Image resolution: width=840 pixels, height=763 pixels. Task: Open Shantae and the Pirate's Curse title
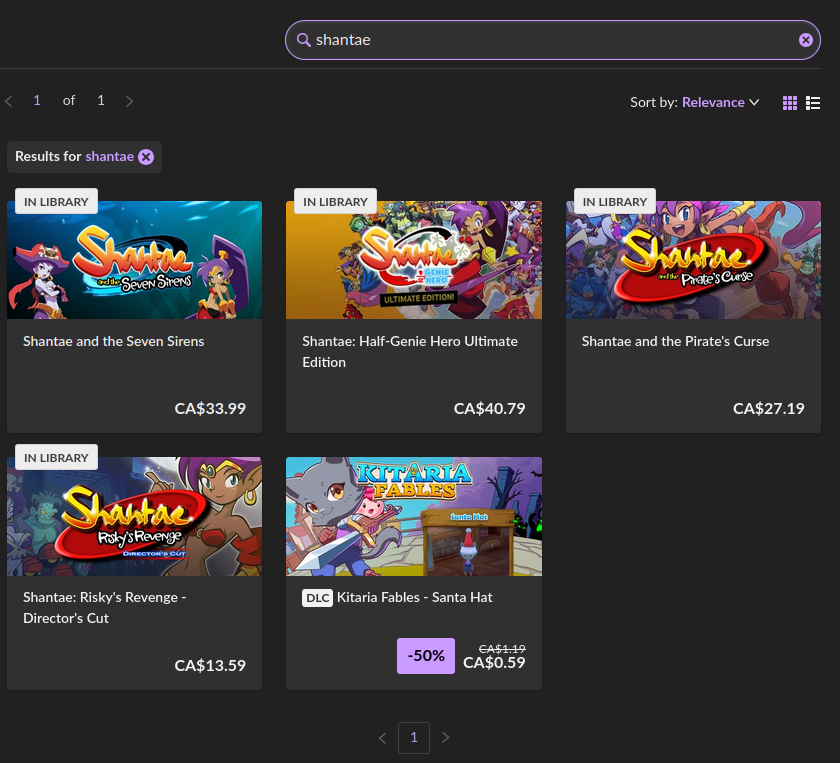tap(675, 341)
